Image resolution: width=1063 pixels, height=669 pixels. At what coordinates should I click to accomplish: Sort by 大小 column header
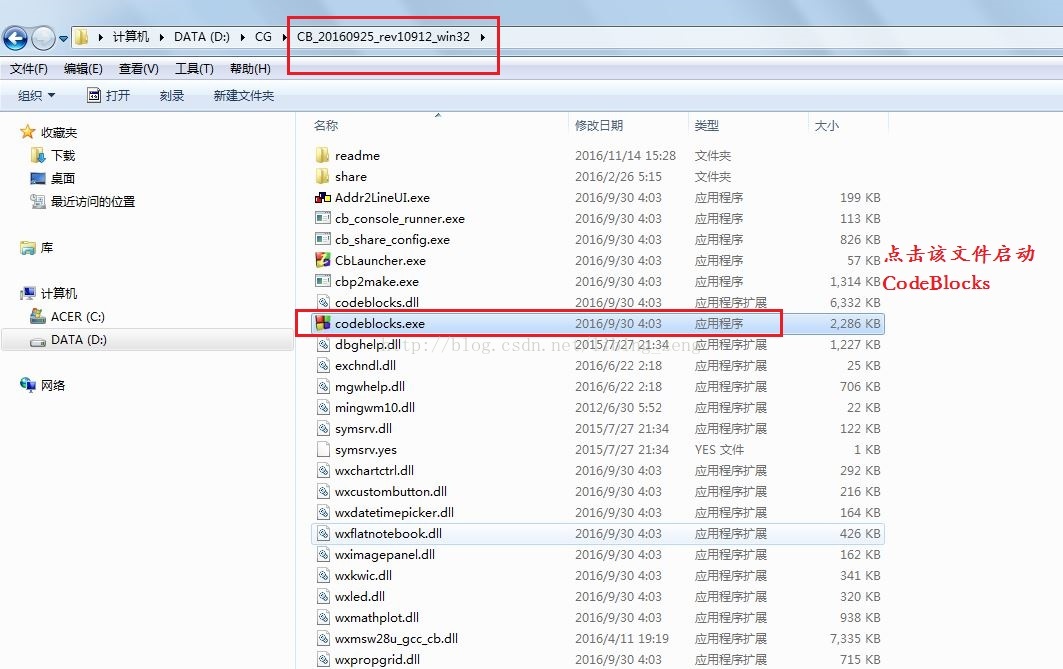point(826,125)
